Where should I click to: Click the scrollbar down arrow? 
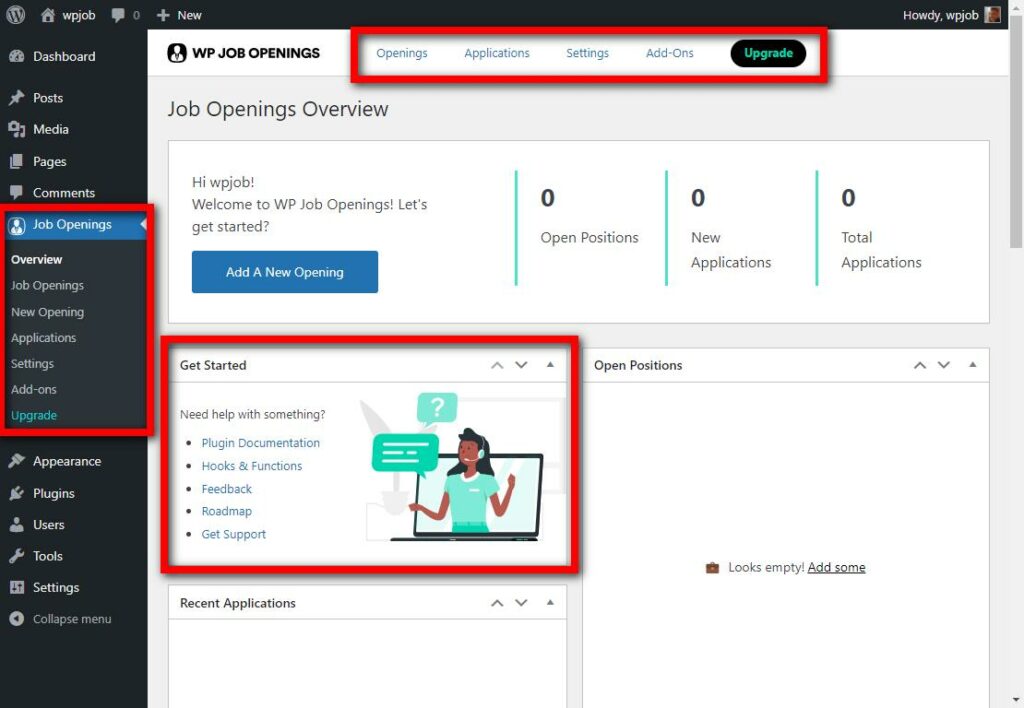pyautogui.click(x=1016, y=701)
